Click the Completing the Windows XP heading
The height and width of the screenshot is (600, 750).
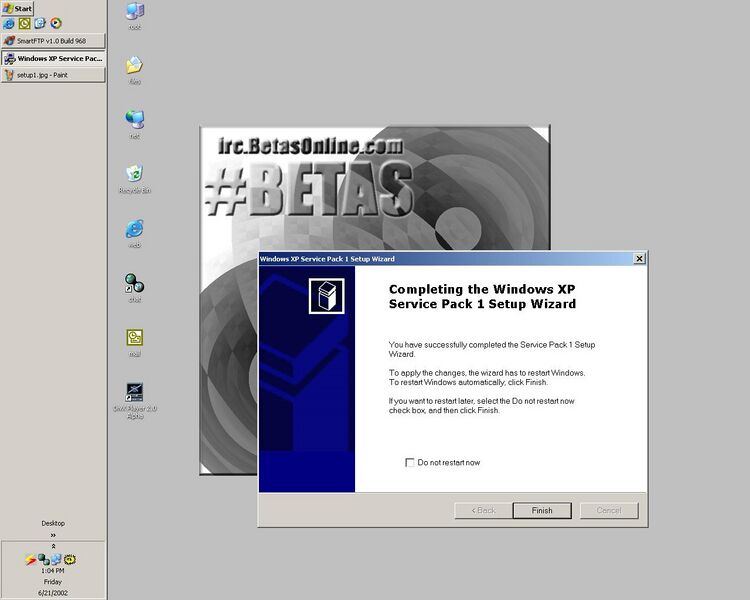click(x=482, y=297)
